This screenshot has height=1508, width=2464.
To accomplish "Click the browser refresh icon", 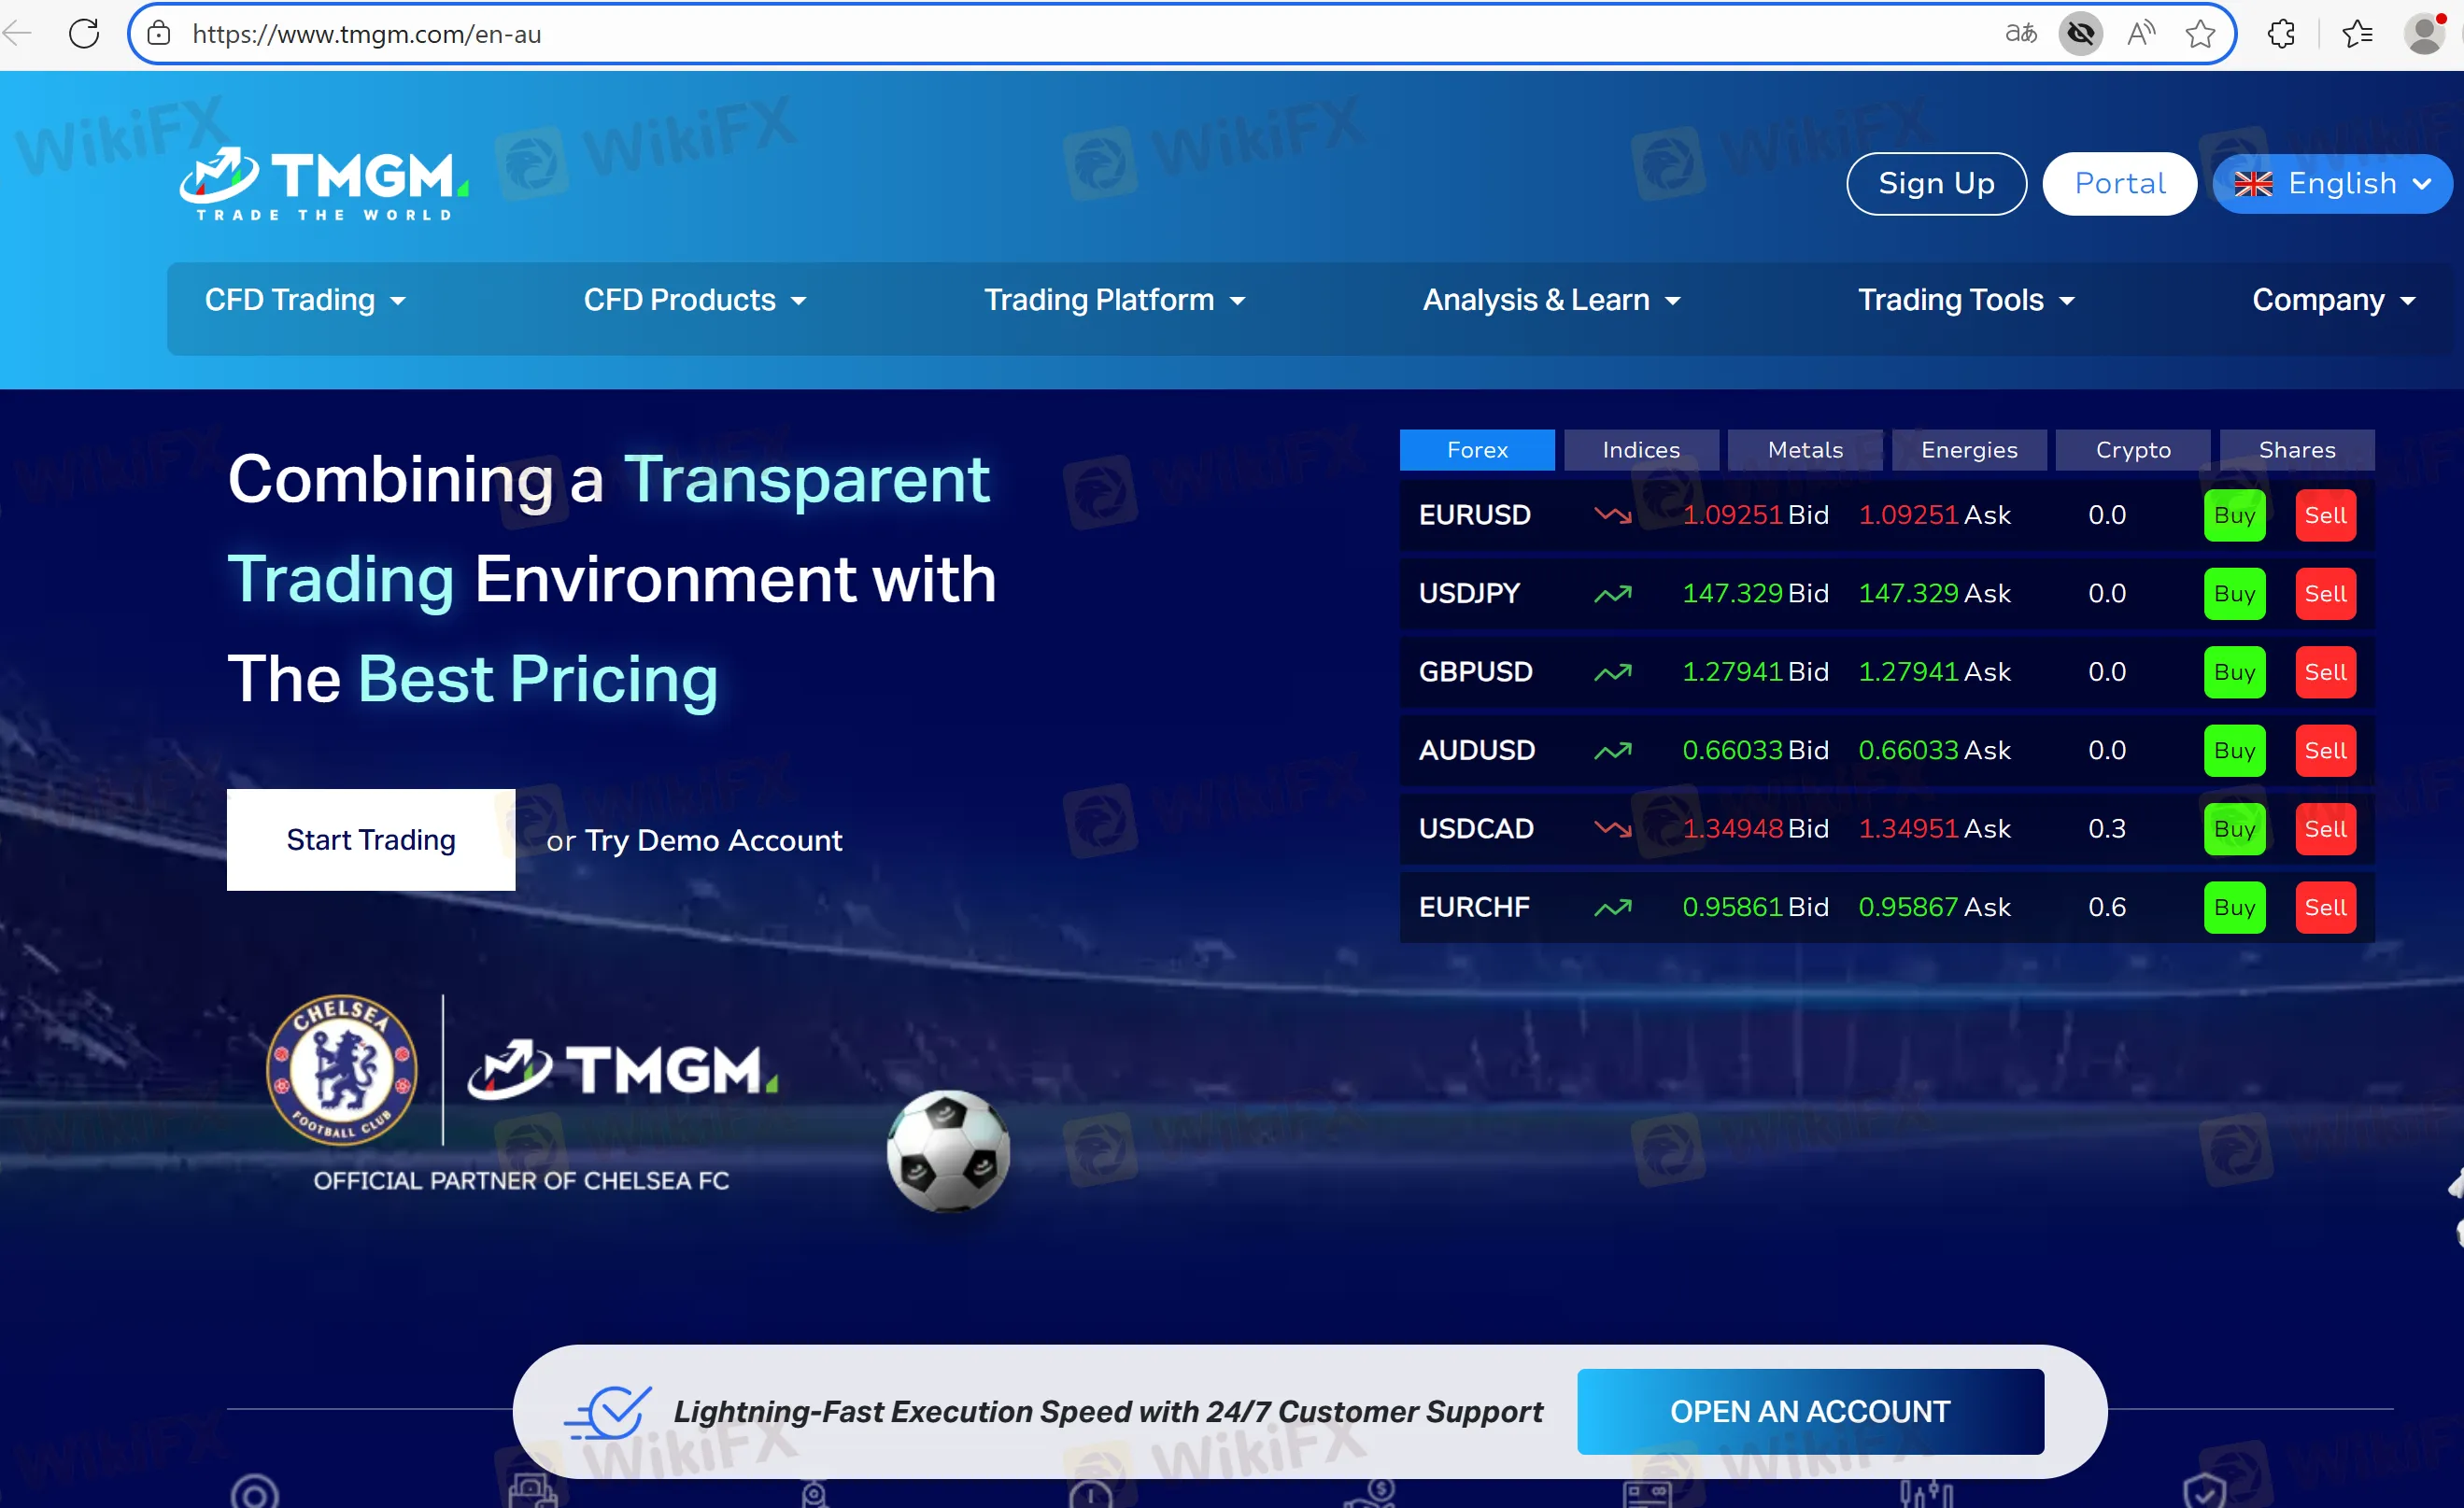I will tap(84, 33).
